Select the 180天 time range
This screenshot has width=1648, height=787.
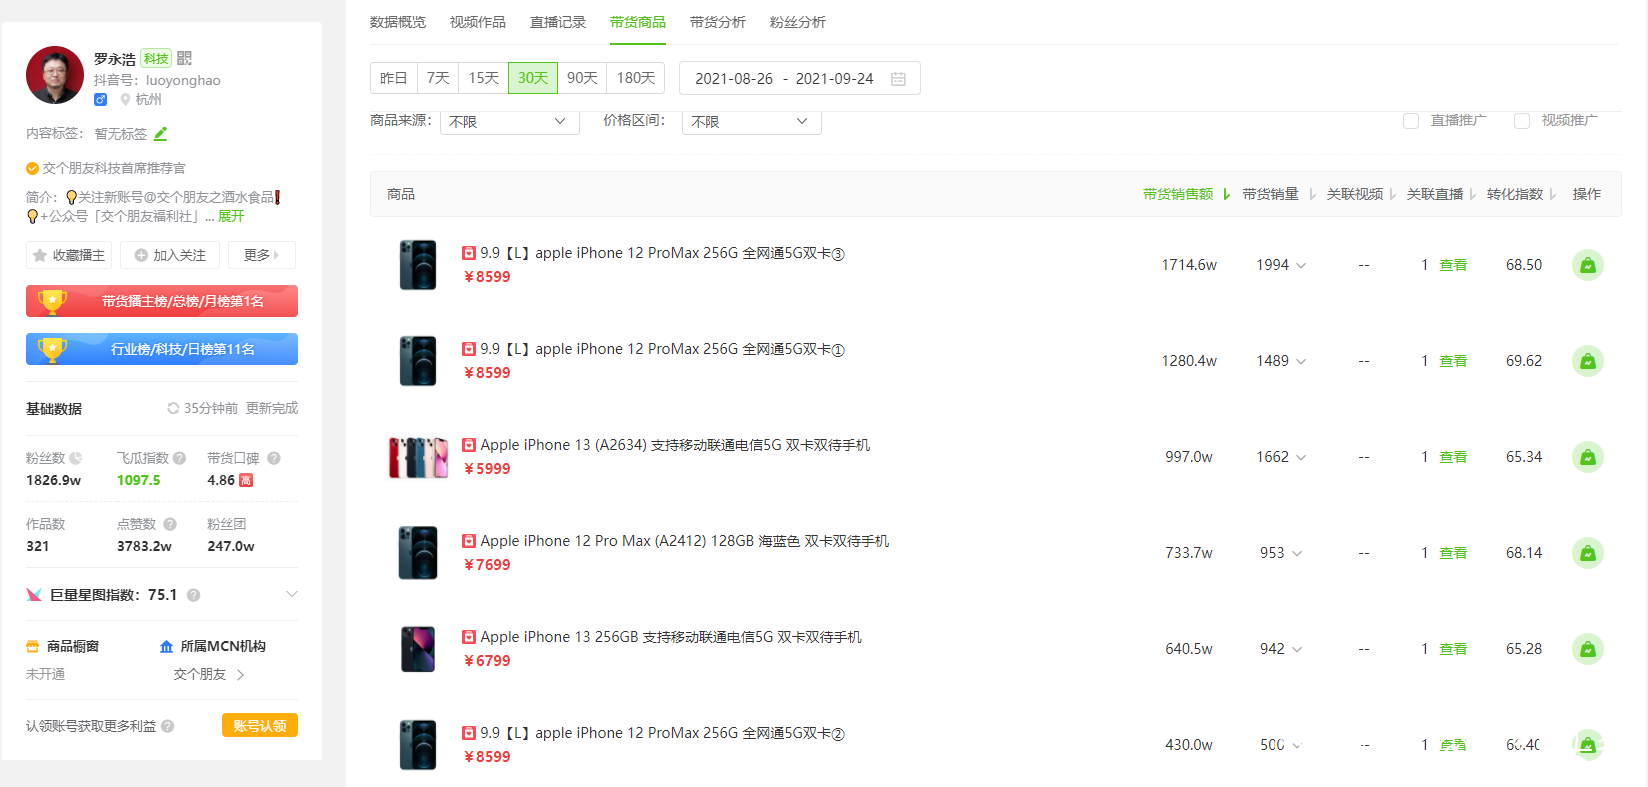coord(636,78)
